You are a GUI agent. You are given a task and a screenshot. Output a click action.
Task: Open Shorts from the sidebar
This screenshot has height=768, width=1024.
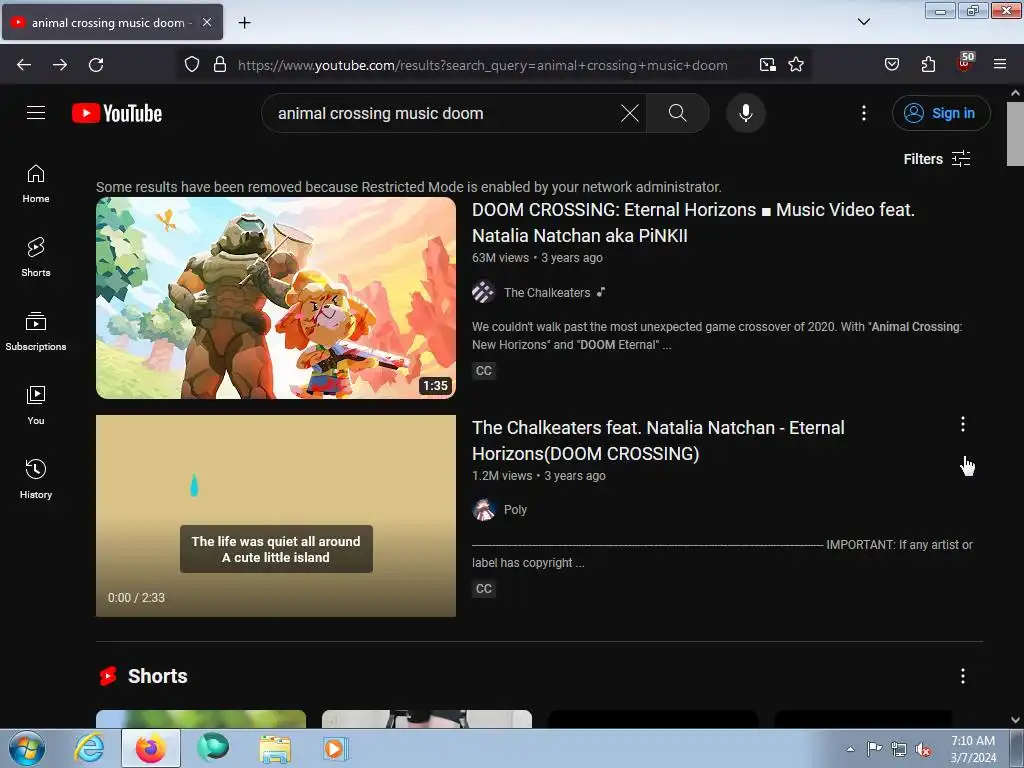tap(36, 257)
